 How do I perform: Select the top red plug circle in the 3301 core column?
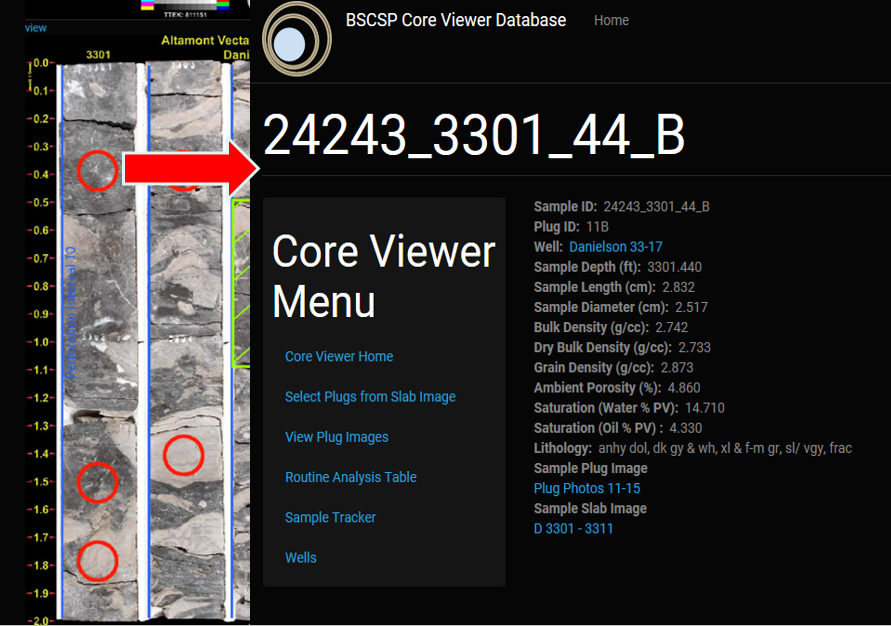coord(97,170)
